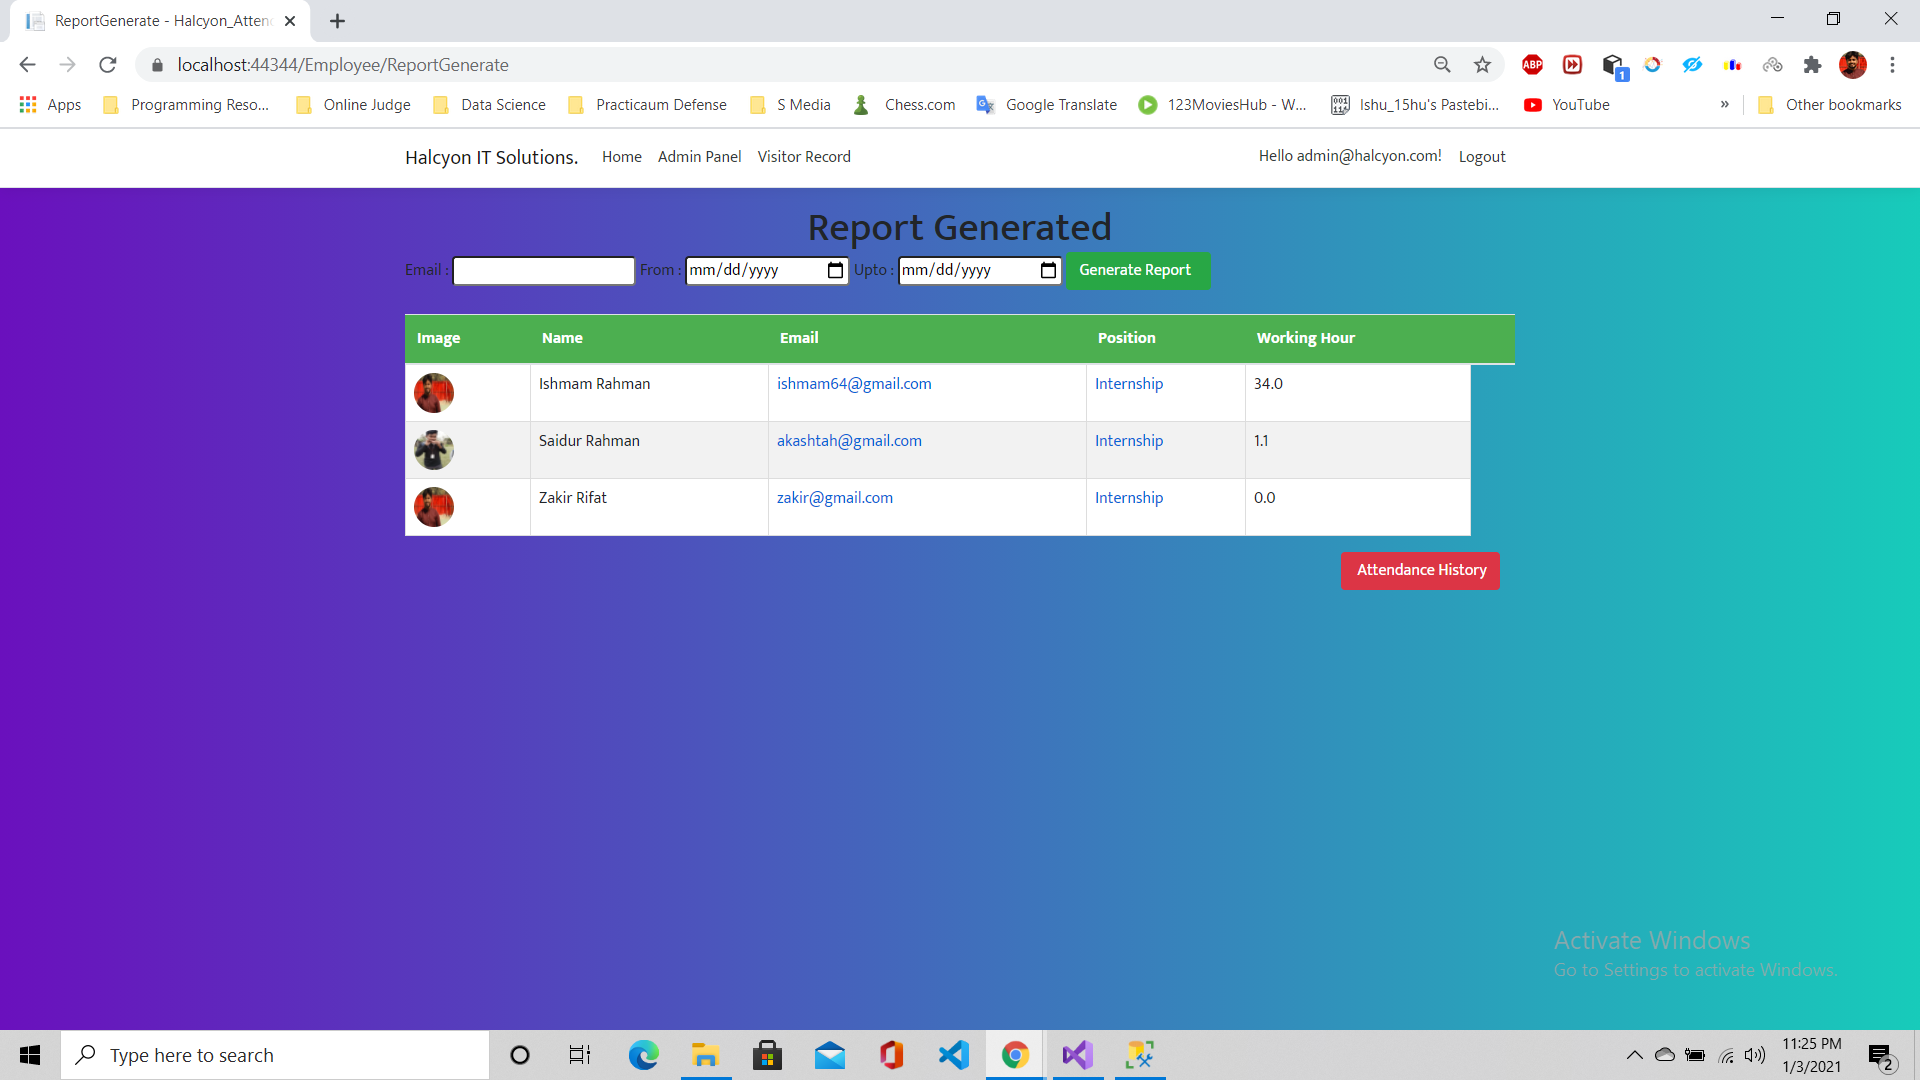Click the zoom magnifier icon in the address bar
This screenshot has width=1920, height=1080.
[1442, 65]
